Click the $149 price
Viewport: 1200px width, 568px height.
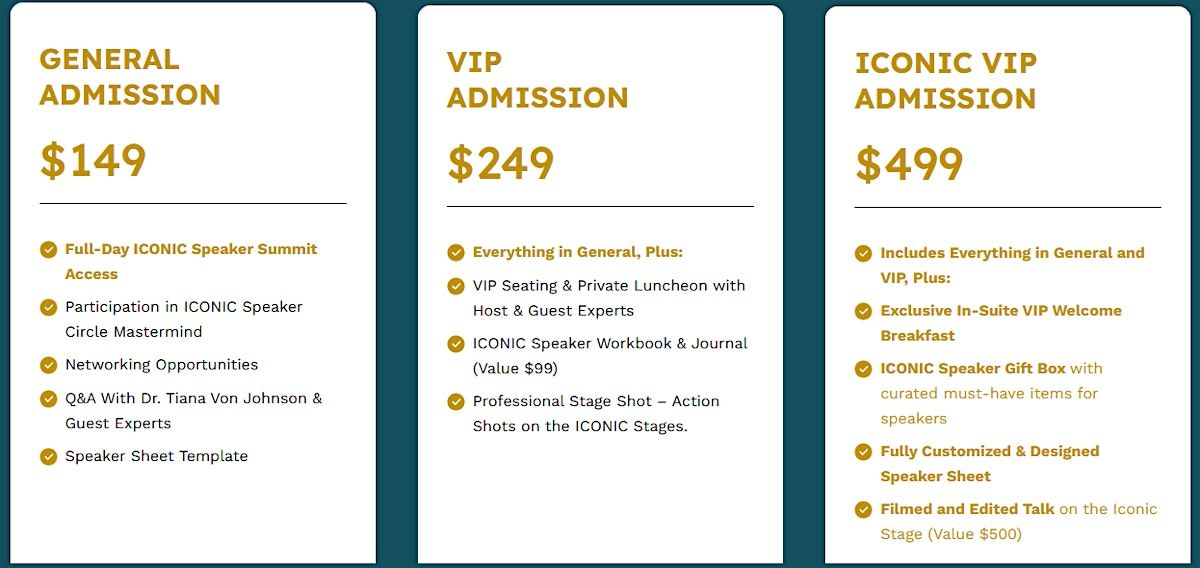click(93, 160)
